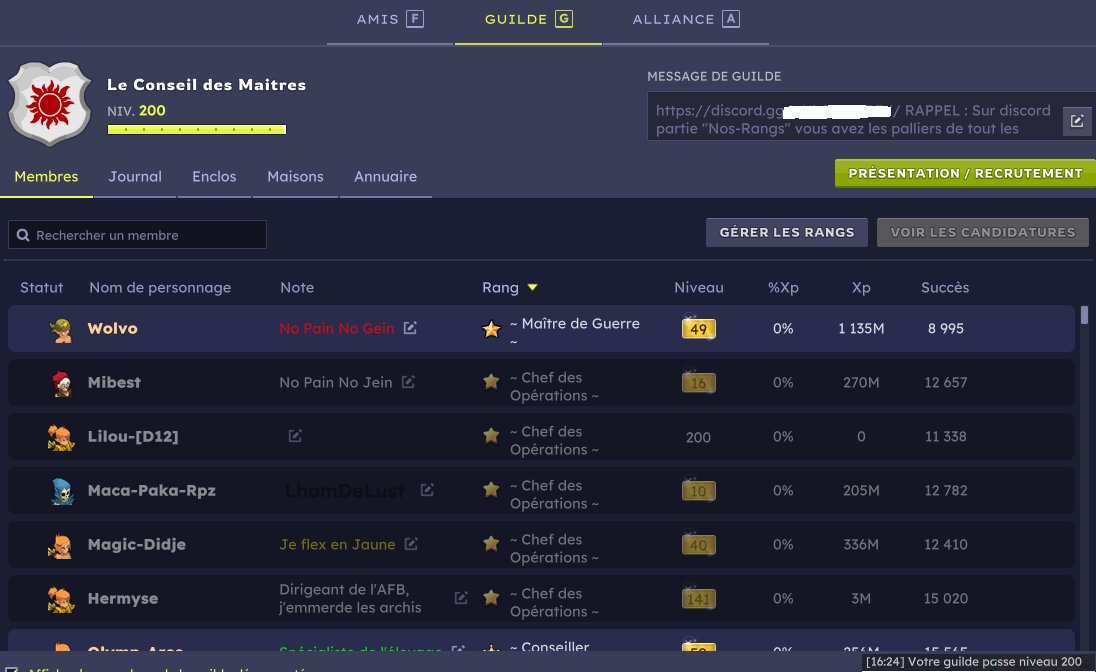Edit Maca-Paka-Rpz's note pencil icon
The width and height of the screenshot is (1096, 672).
[x=427, y=489]
